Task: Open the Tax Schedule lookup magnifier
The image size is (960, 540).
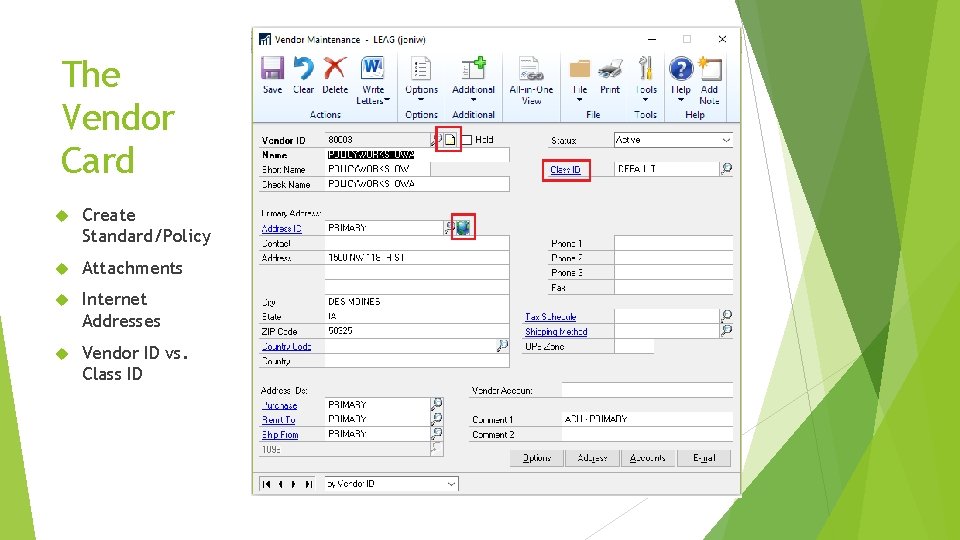Action: [x=726, y=316]
